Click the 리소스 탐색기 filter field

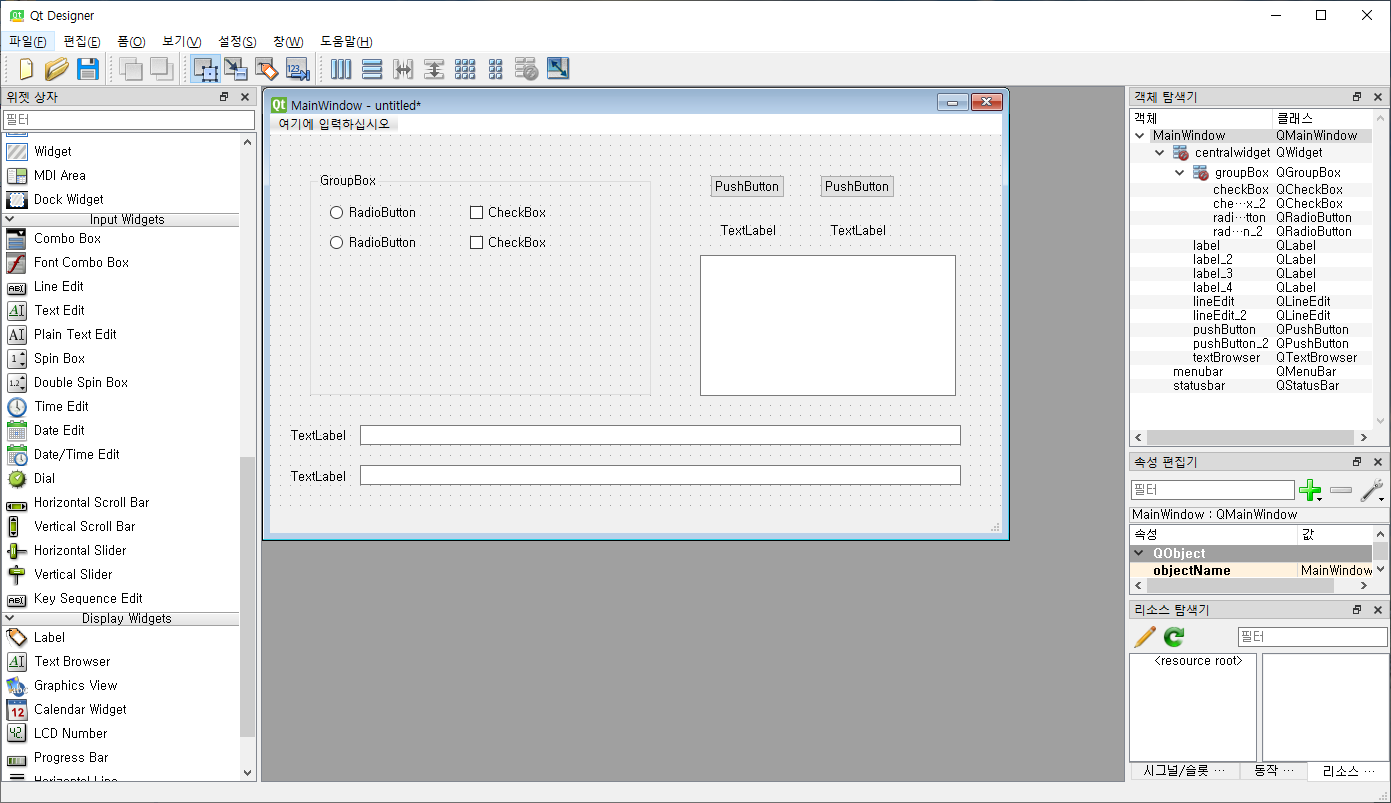1312,637
